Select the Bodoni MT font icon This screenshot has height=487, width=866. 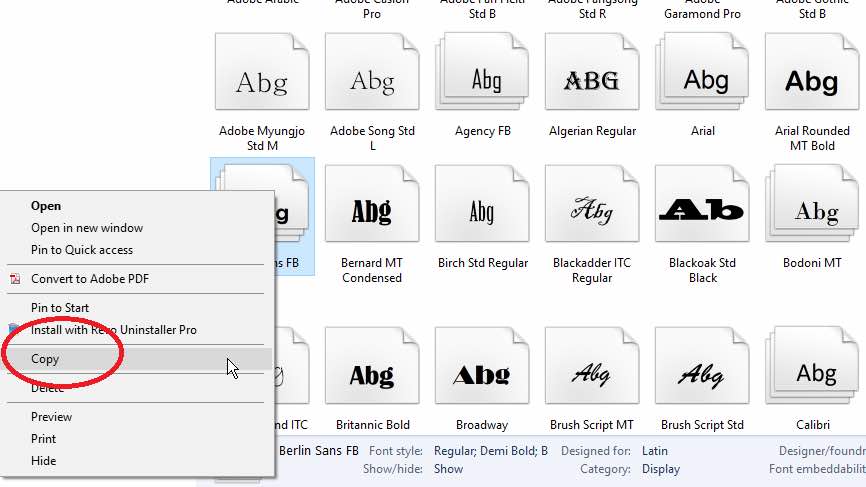pos(812,204)
